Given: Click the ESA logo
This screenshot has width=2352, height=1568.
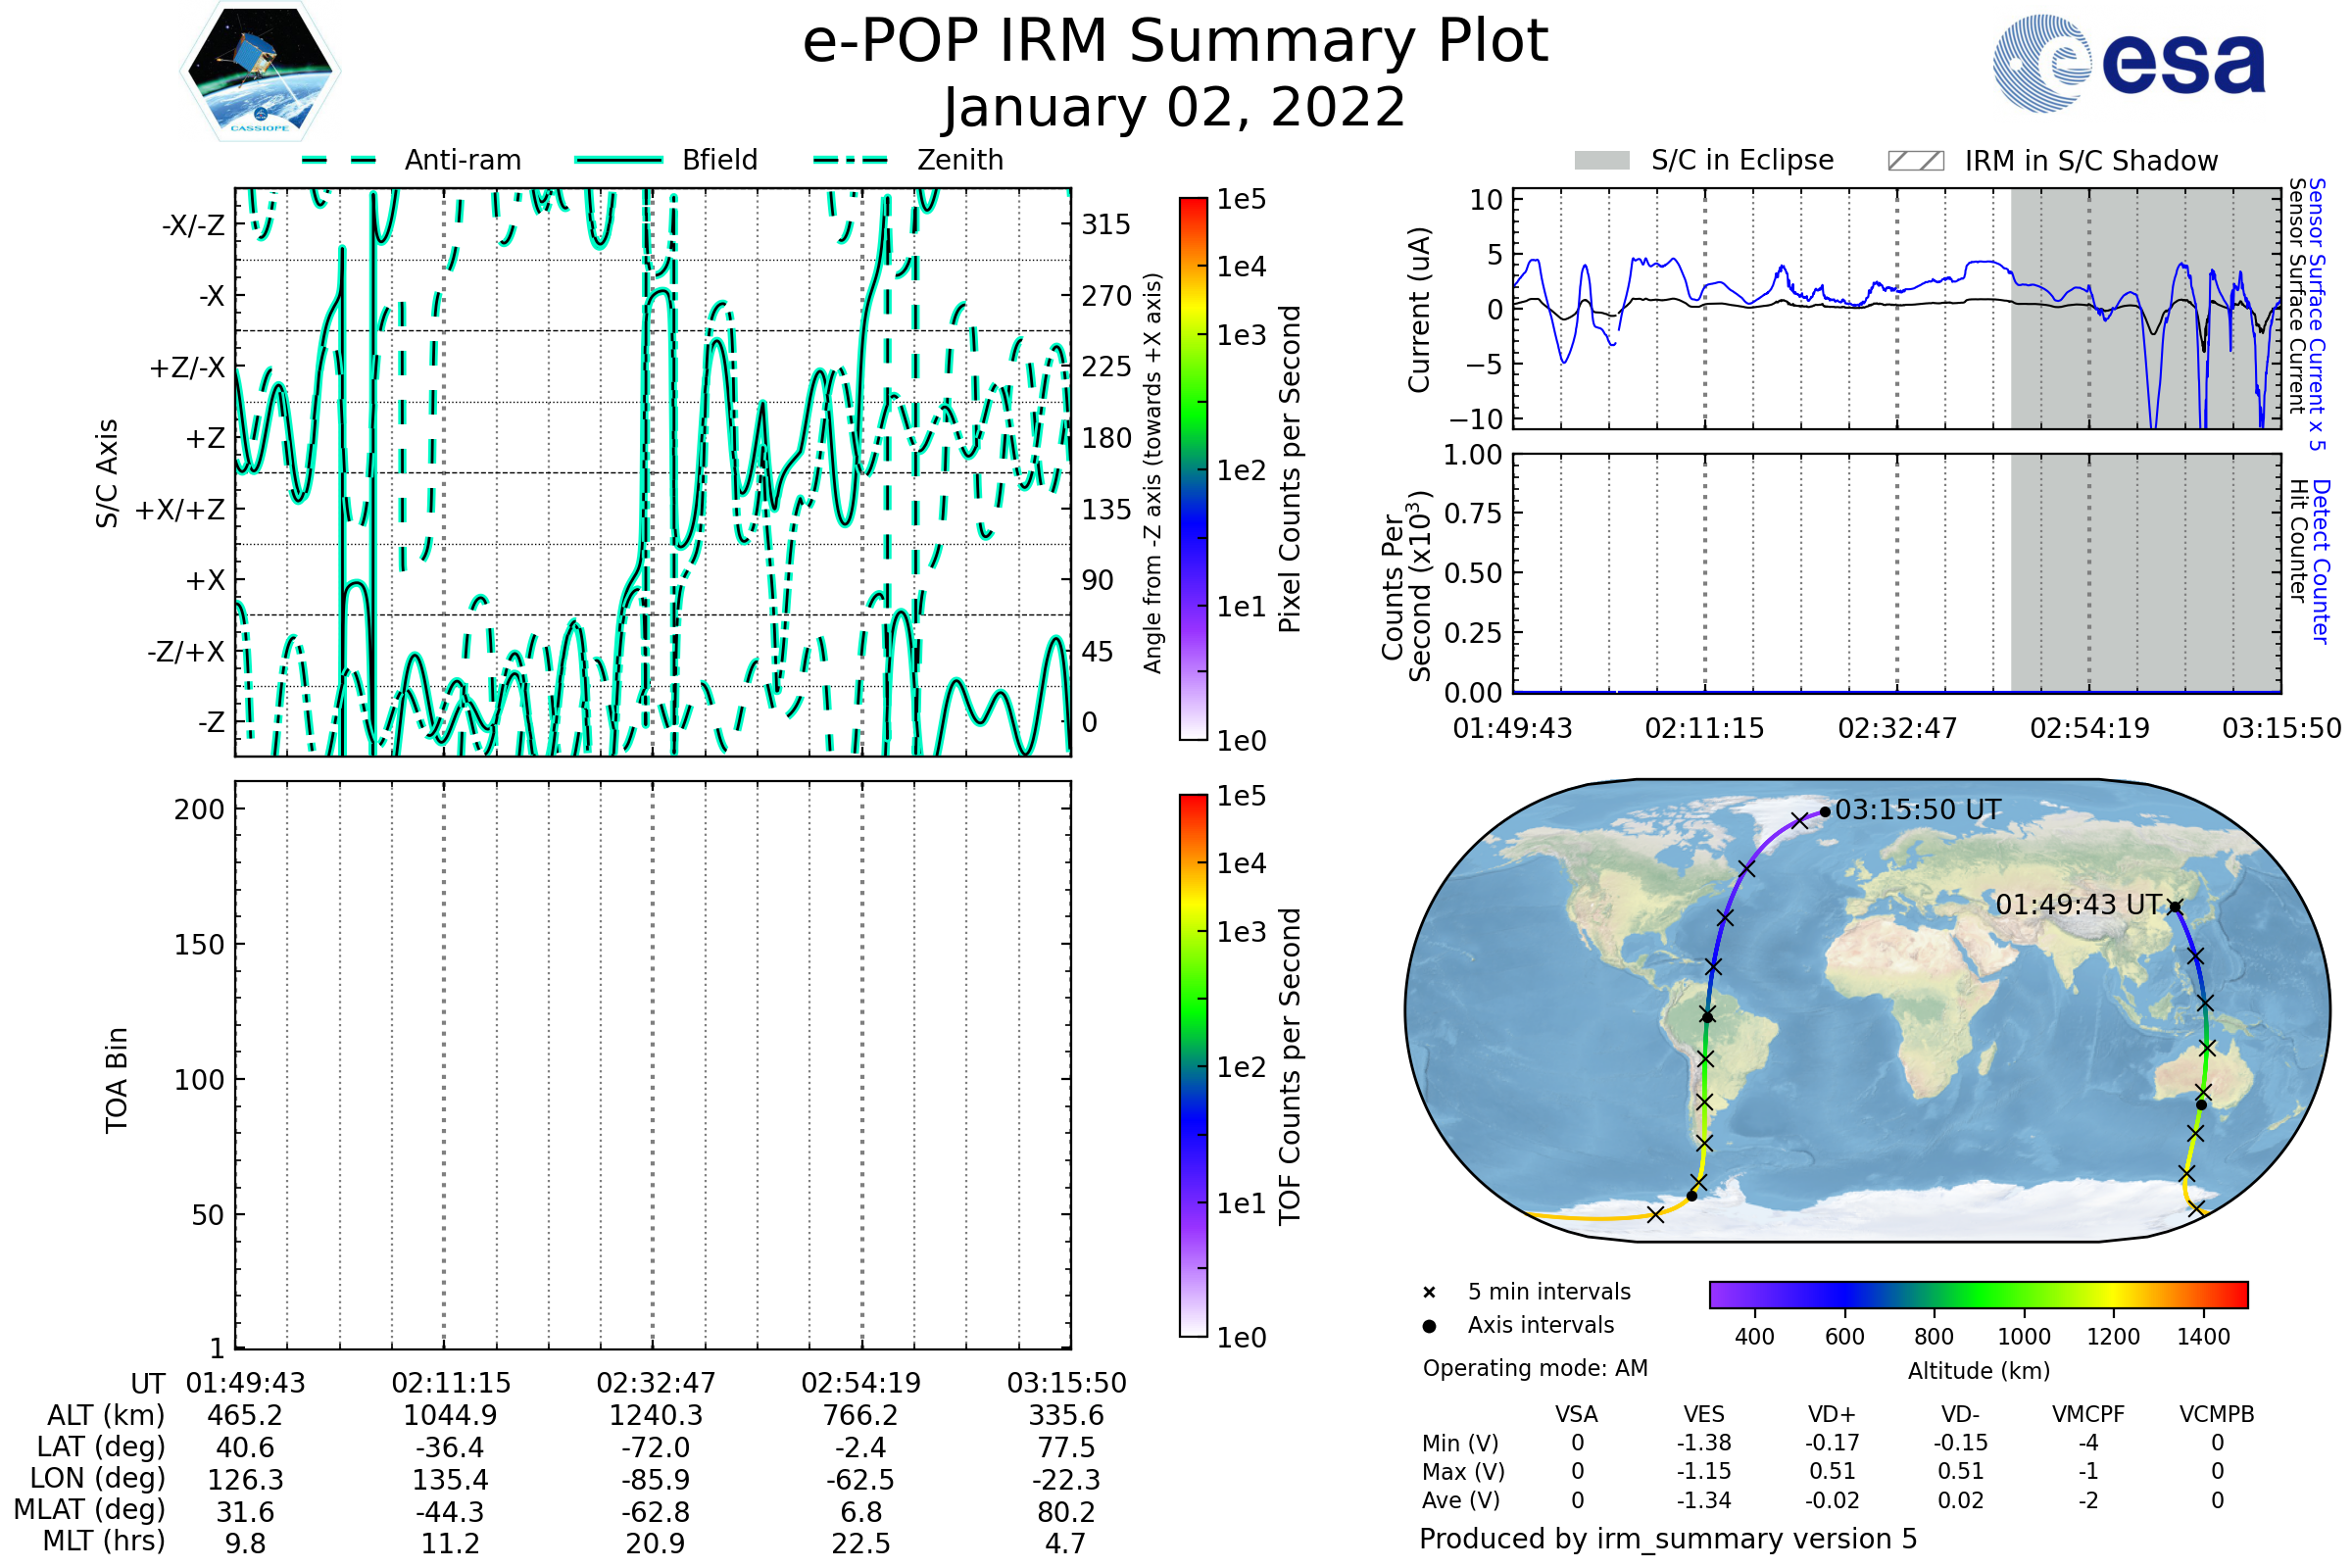Looking at the screenshot, I should coord(2128,64).
